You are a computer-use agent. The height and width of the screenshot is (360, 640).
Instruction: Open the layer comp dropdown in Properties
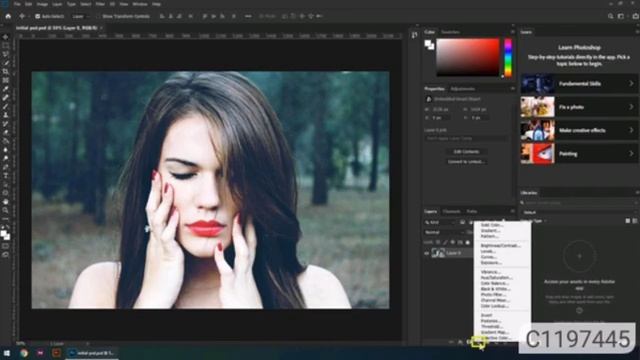tap(467, 139)
